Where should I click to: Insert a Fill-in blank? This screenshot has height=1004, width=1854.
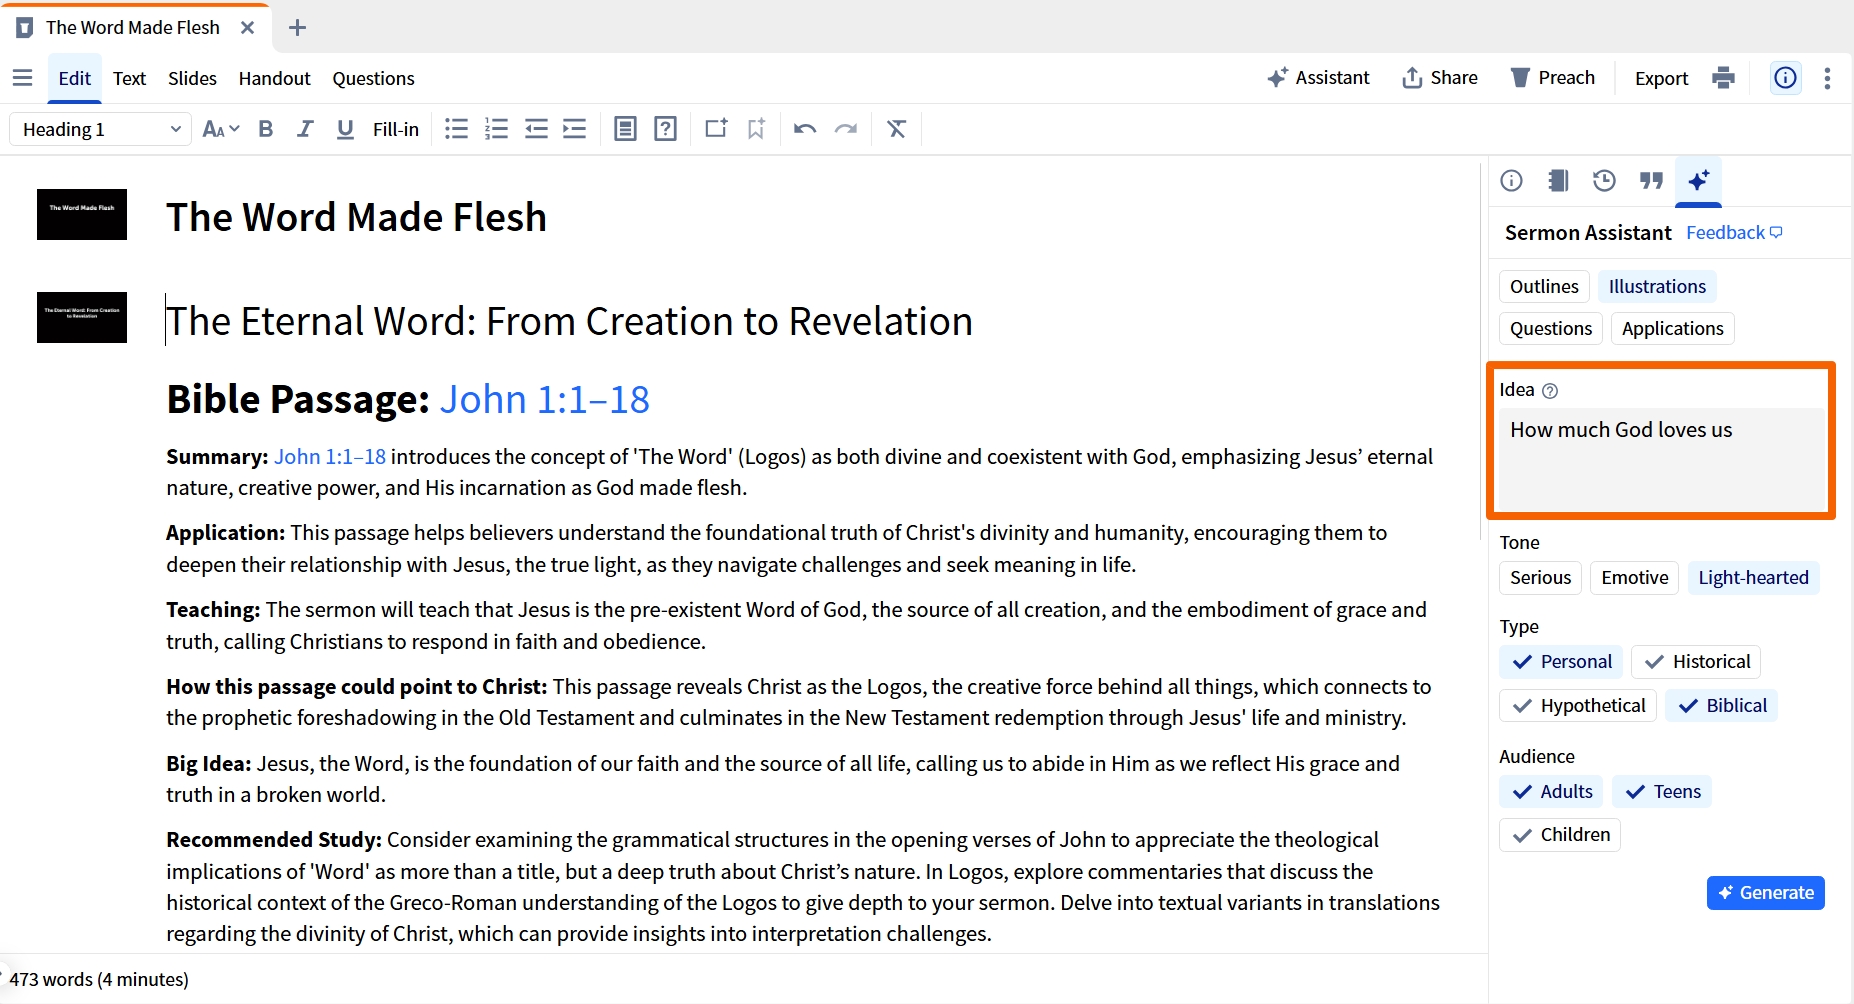point(396,129)
